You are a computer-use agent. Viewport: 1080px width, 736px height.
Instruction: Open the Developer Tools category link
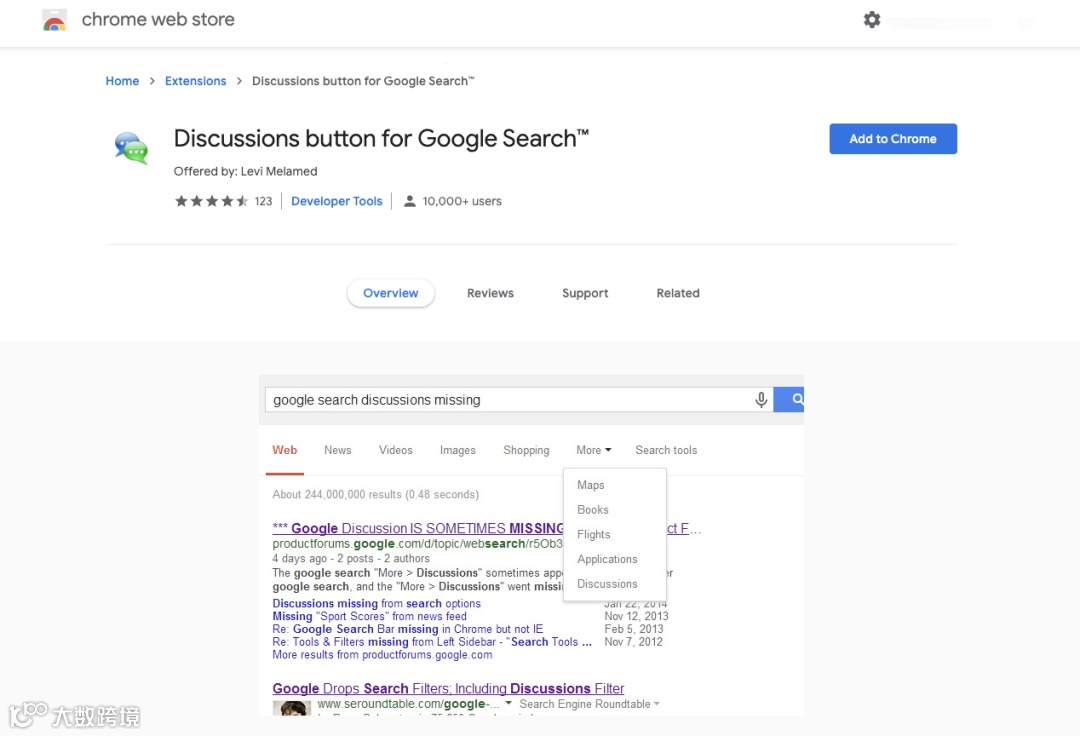(x=336, y=201)
